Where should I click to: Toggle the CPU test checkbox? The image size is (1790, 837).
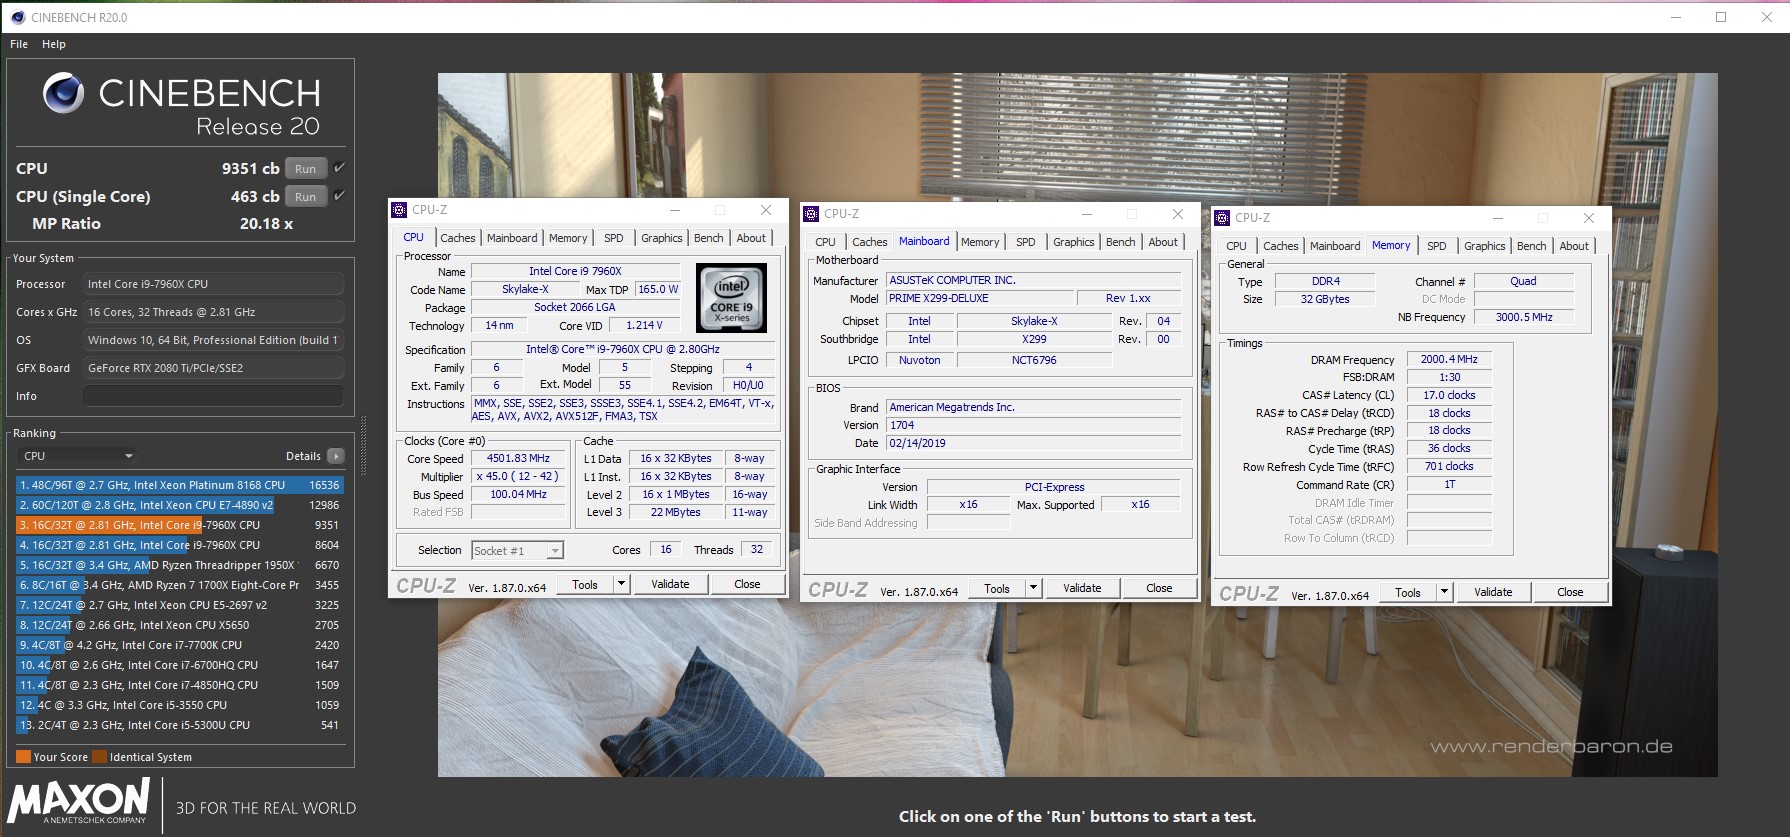tap(340, 168)
